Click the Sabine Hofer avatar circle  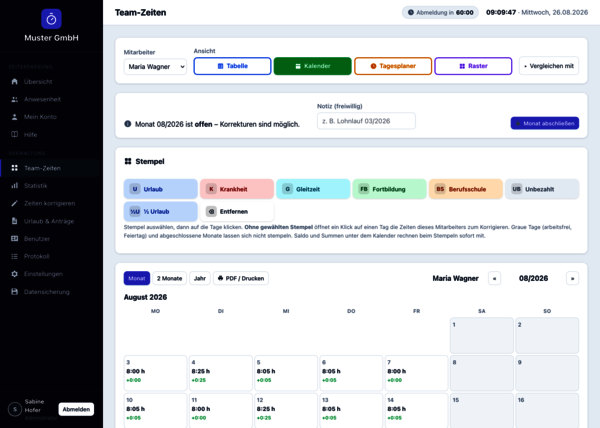pos(15,410)
